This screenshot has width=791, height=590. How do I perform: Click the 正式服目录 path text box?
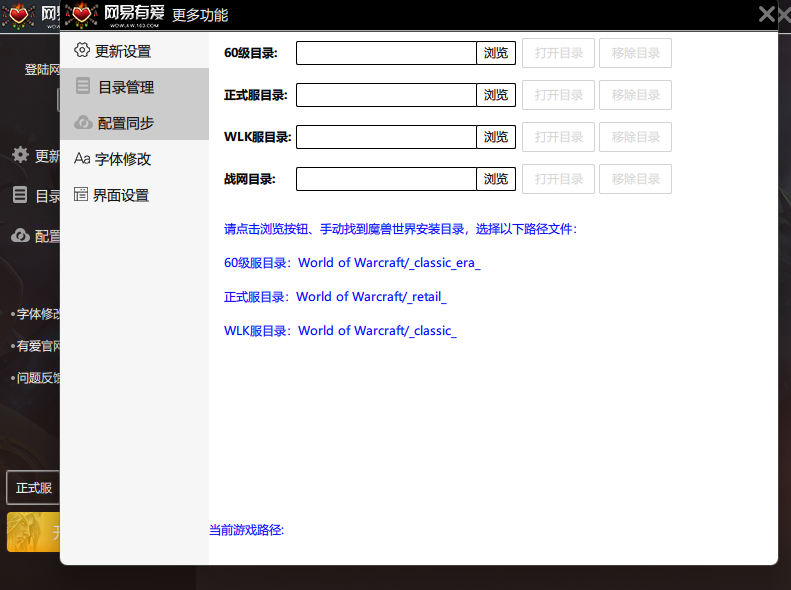tap(386, 95)
